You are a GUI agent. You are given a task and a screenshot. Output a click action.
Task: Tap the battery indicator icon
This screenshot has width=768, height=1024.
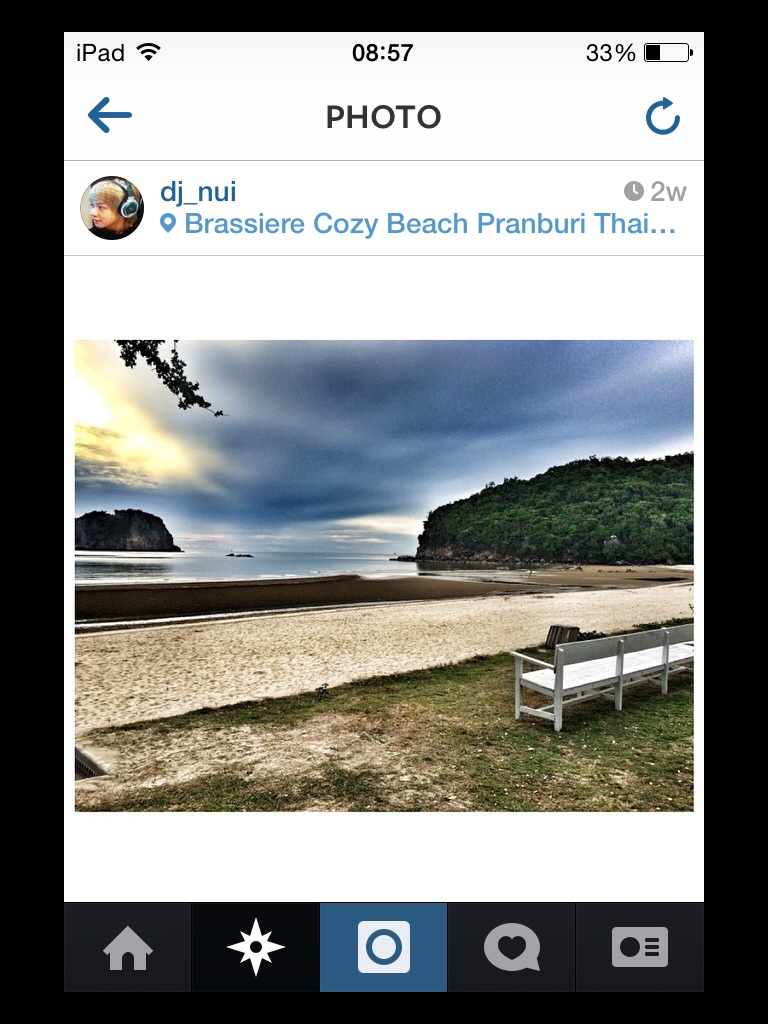[x=668, y=53]
